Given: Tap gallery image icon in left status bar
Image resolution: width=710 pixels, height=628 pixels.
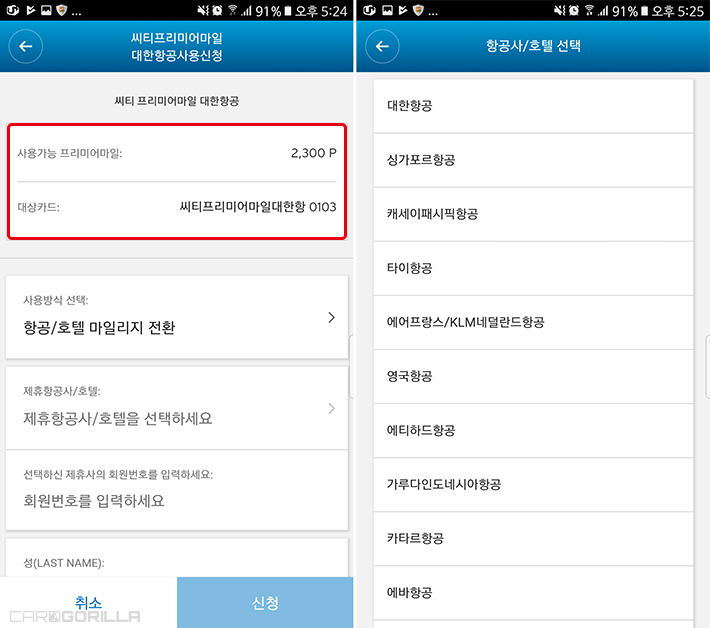Looking at the screenshot, I should click(x=46, y=10).
